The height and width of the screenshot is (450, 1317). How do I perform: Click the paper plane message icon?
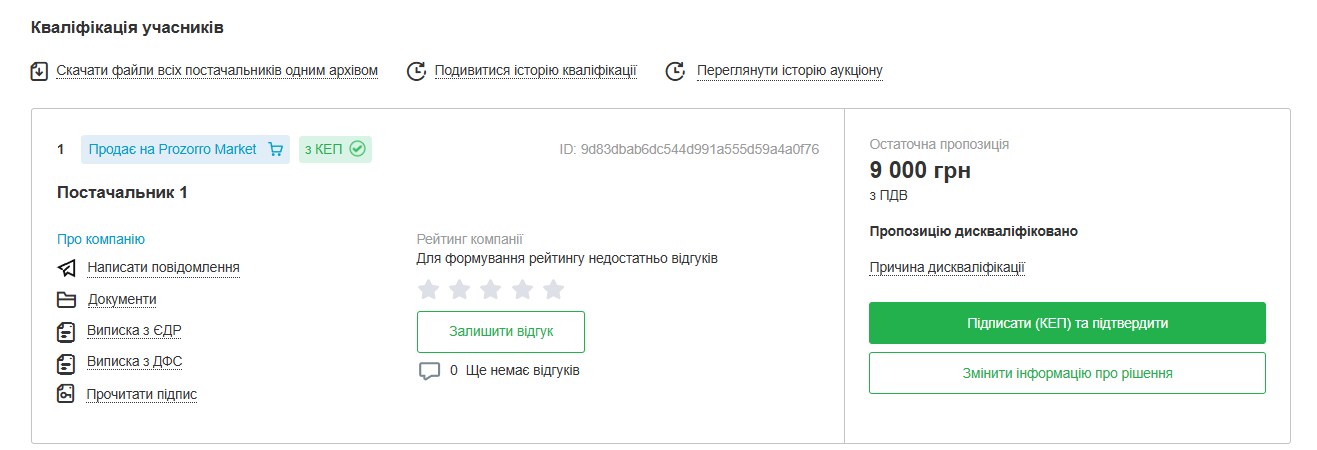pyautogui.click(x=67, y=268)
